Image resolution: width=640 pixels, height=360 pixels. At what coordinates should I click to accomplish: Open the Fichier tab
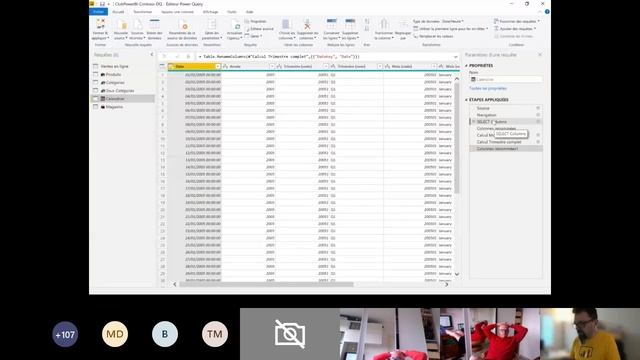tap(98, 12)
